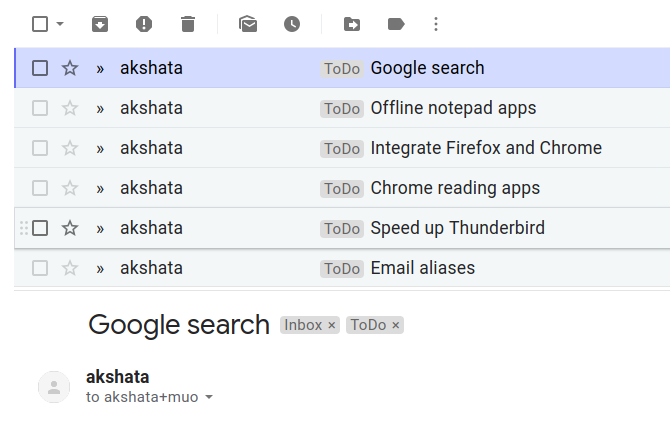Click the Labels tag icon

click(395, 24)
